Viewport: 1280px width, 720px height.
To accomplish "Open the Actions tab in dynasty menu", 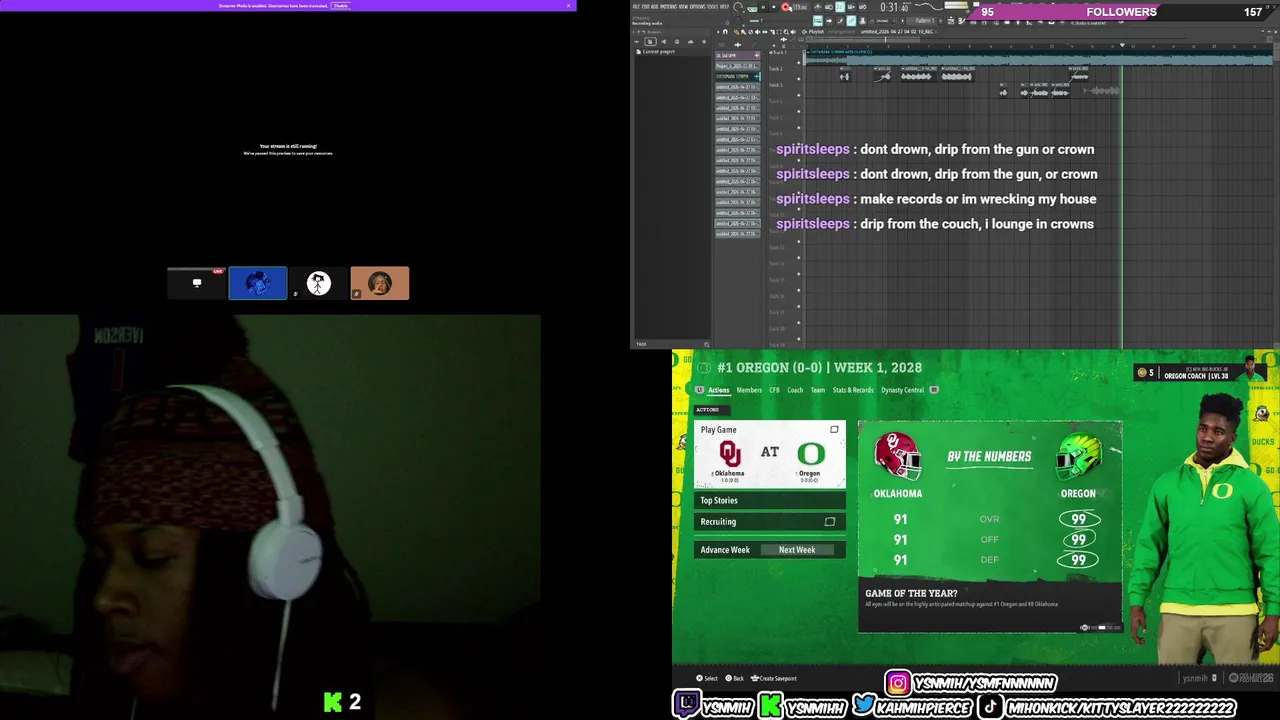I will coord(719,390).
